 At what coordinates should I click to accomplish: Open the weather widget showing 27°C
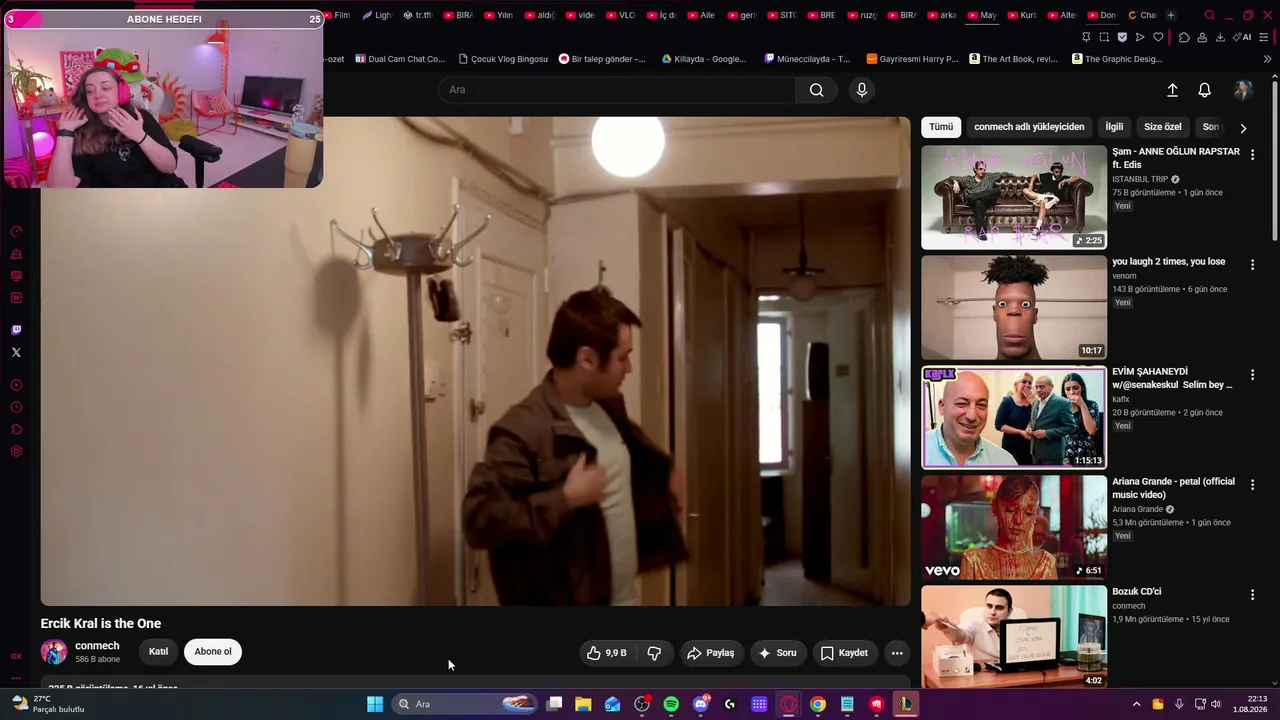pyautogui.click(x=48, y=704)
